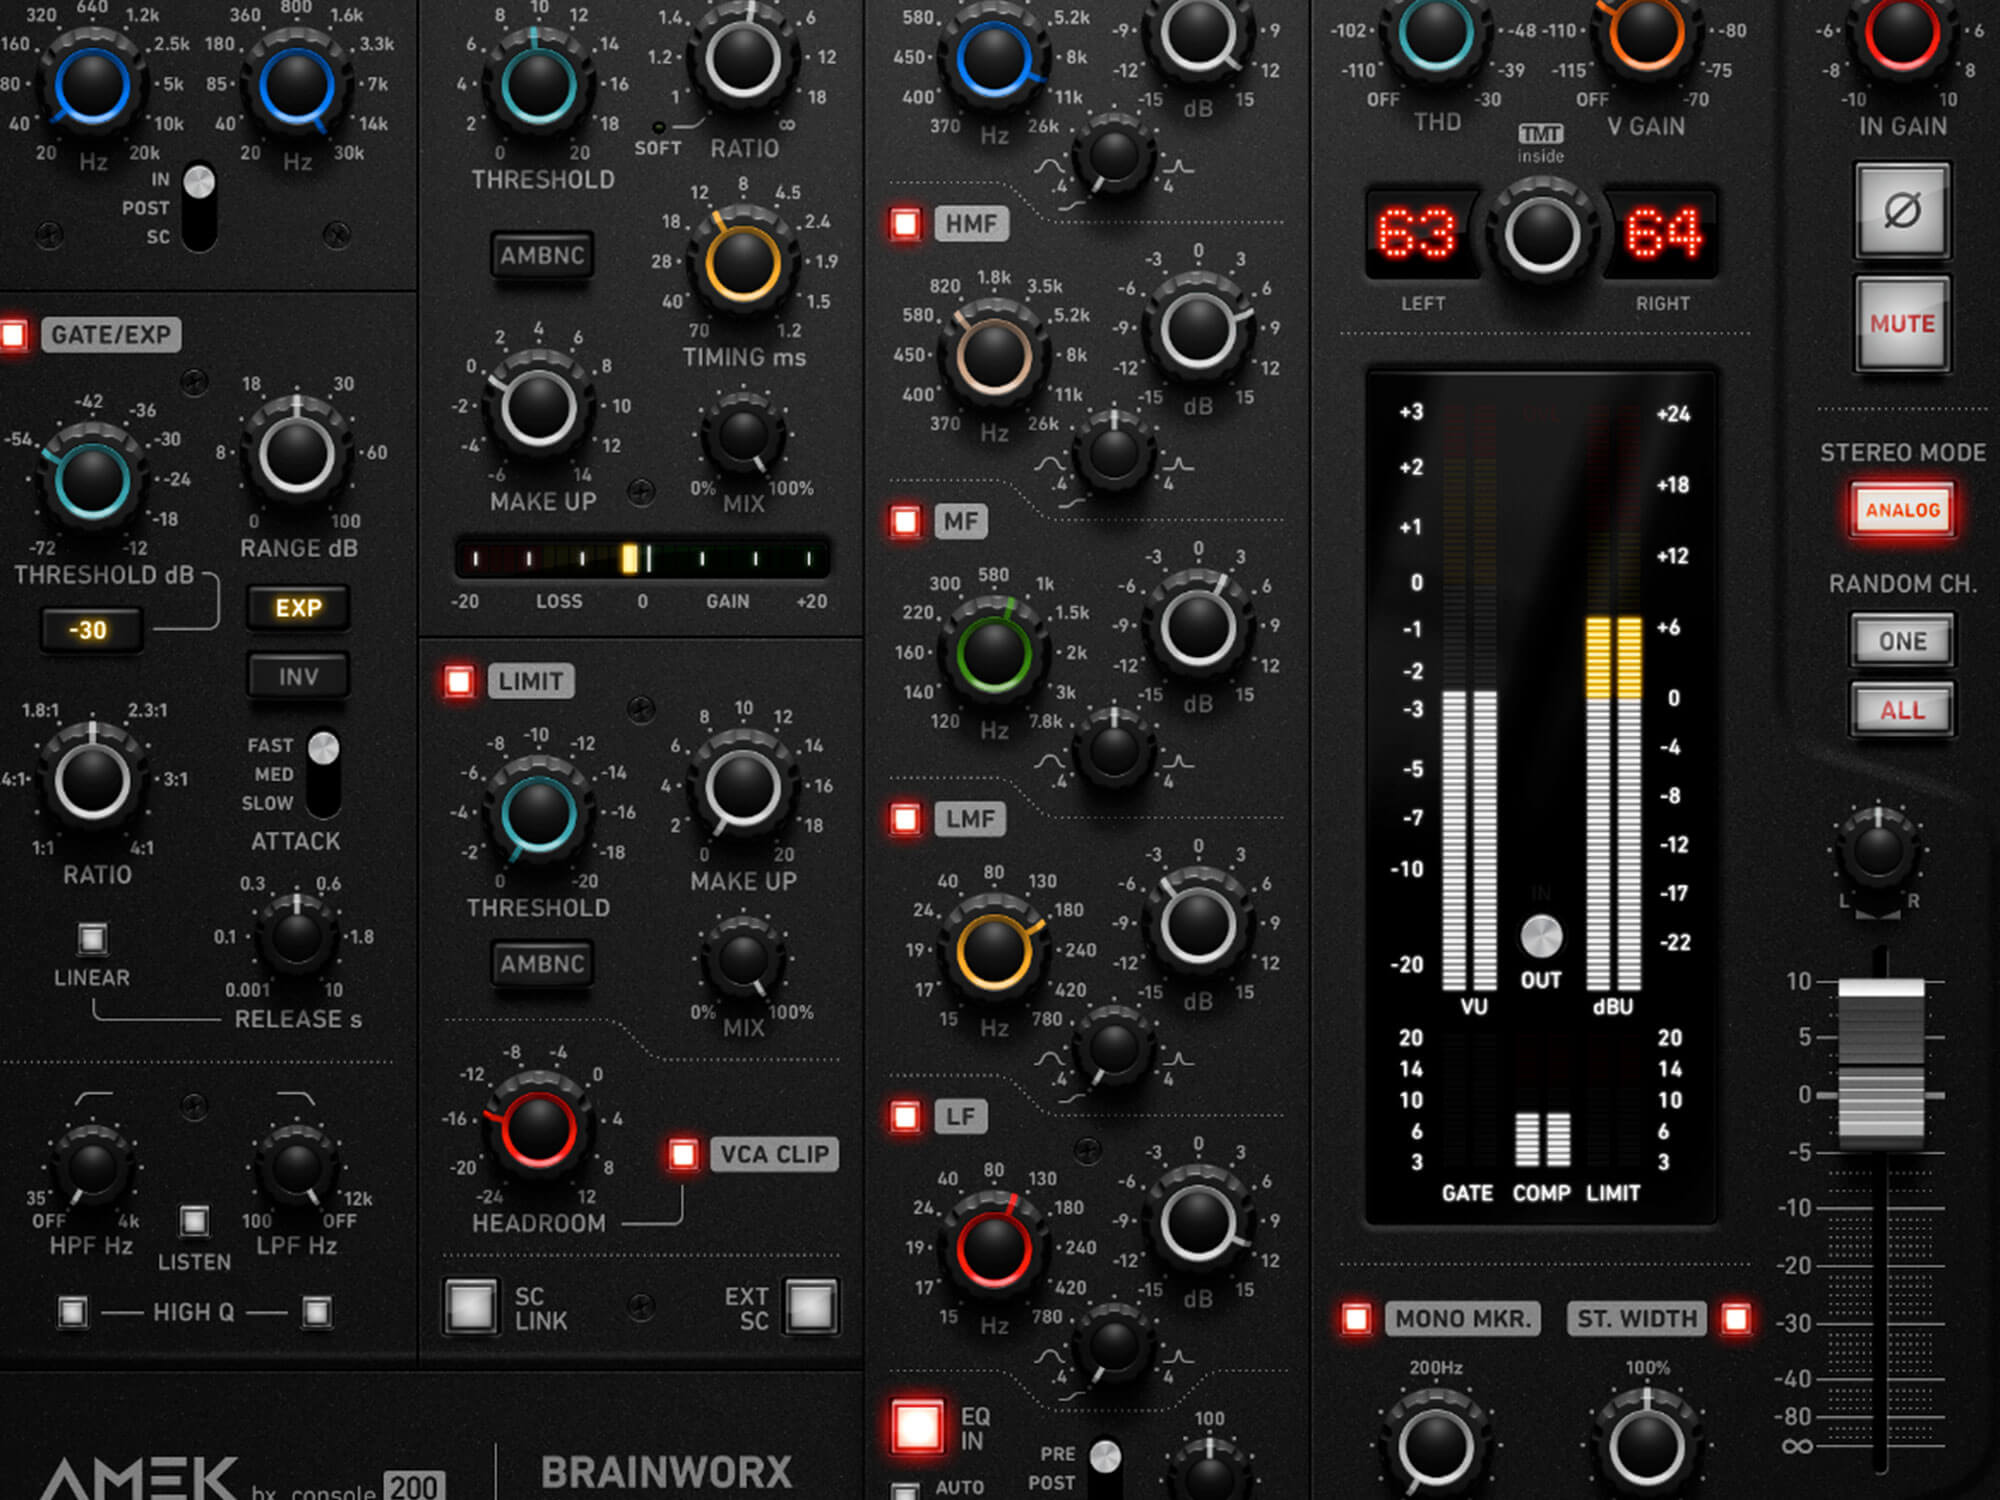
Task: Click the -30 gate threshold readout
Action: [x=90, y=628]
